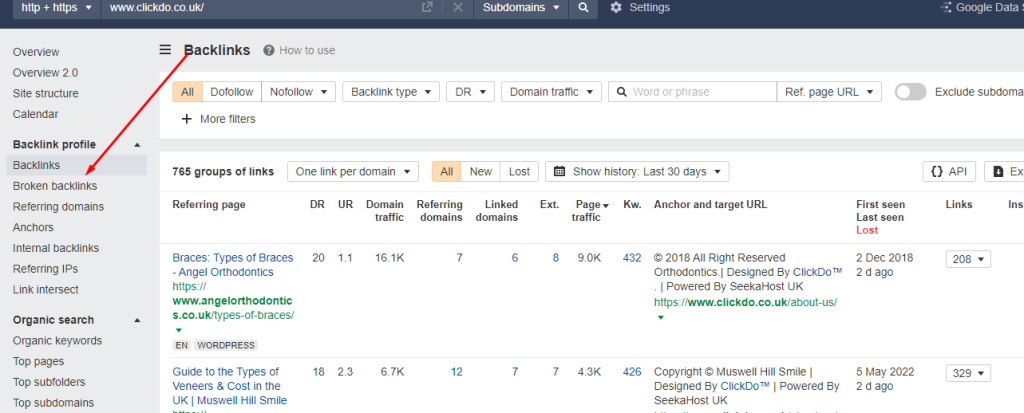Open Show history: Last 30 days dropdown
The image size is (1024, 413).
(637, 172)
